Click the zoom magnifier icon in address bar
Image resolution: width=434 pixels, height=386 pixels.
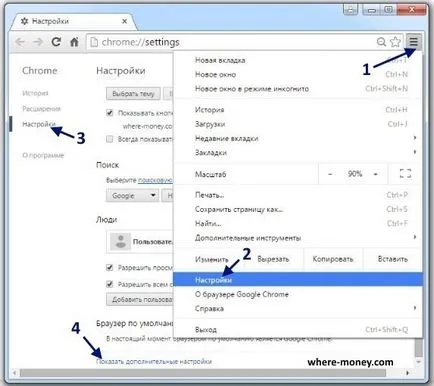(x=381, y=42)
